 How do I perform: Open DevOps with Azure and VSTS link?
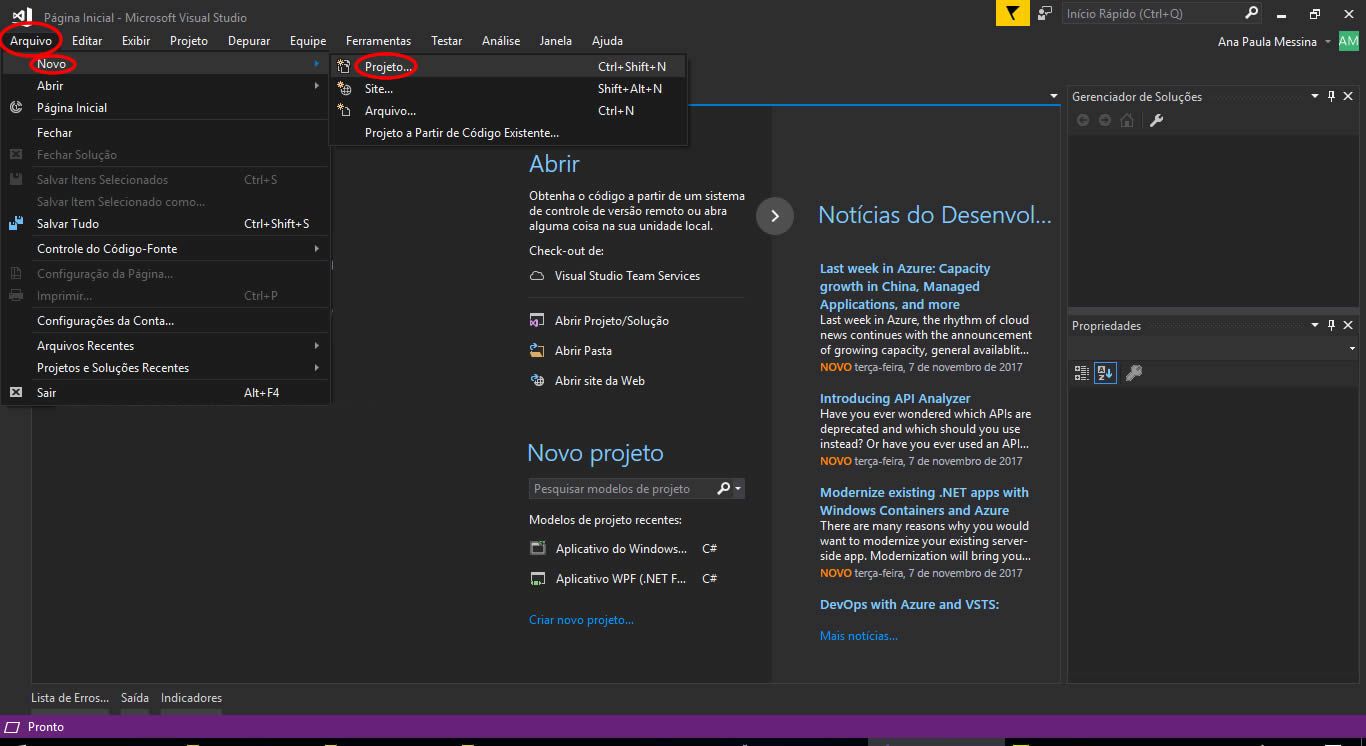tap(909, 605)
